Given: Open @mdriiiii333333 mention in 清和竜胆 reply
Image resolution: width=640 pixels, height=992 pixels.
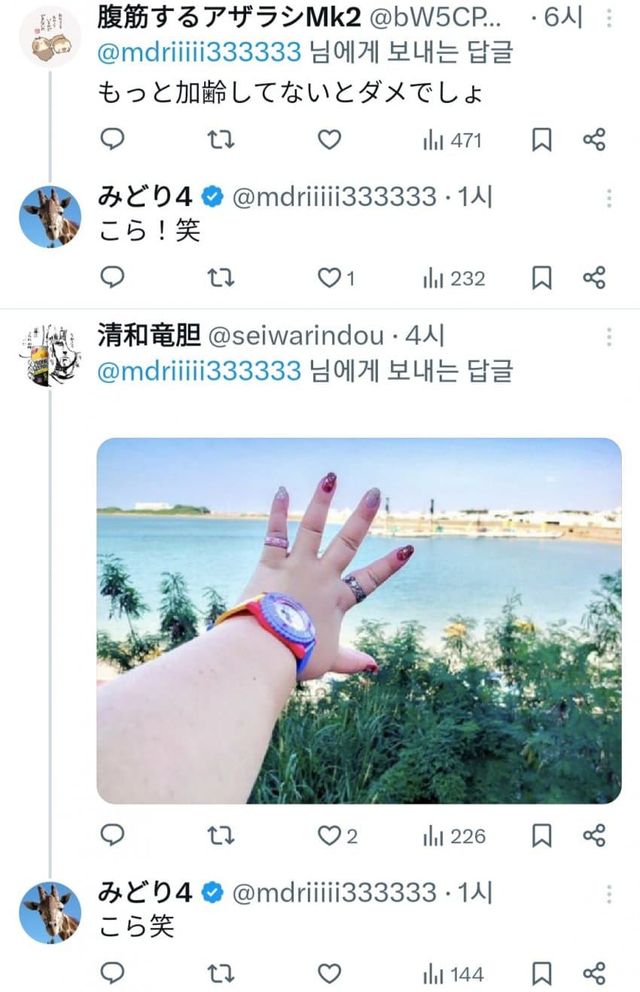Looking at the screenshot, I should click(199, 371).
